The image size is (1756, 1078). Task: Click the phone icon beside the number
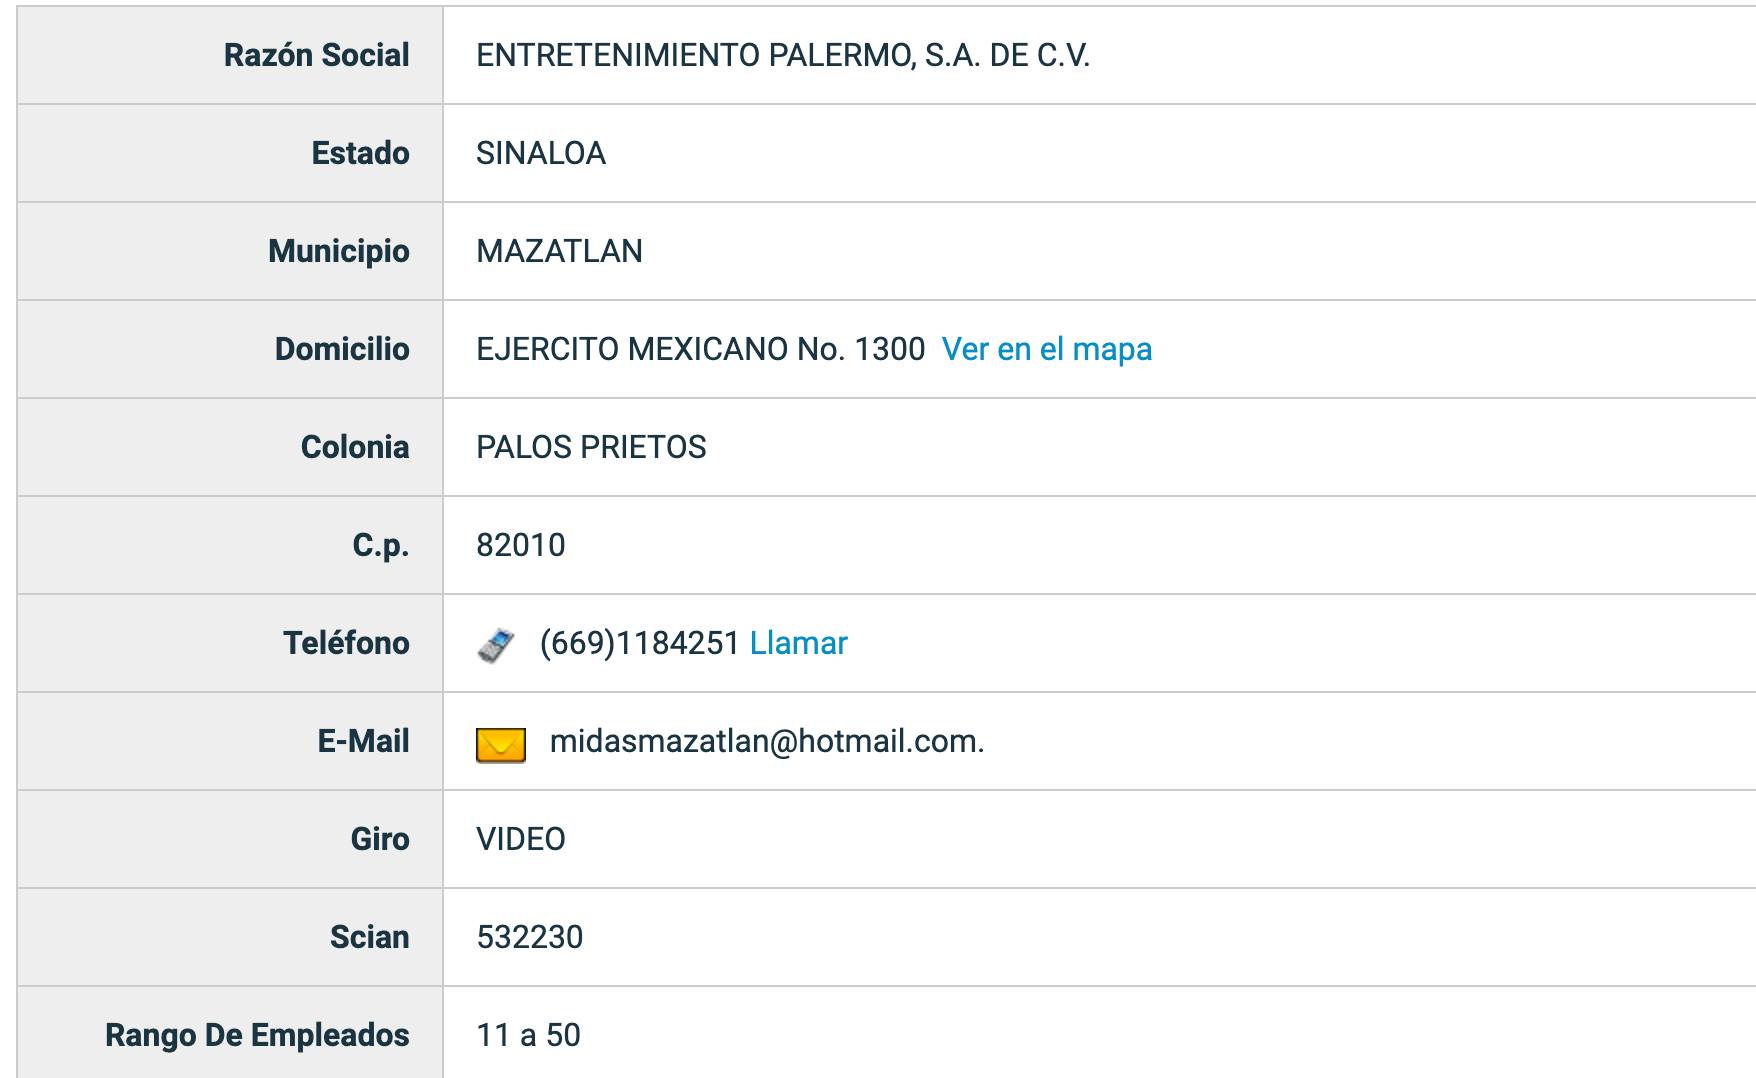click(496, 645)
